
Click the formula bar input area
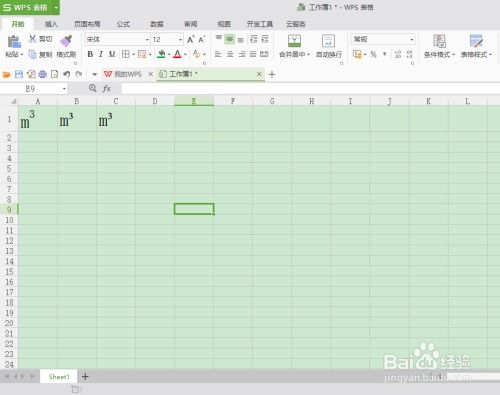[310, 89]
